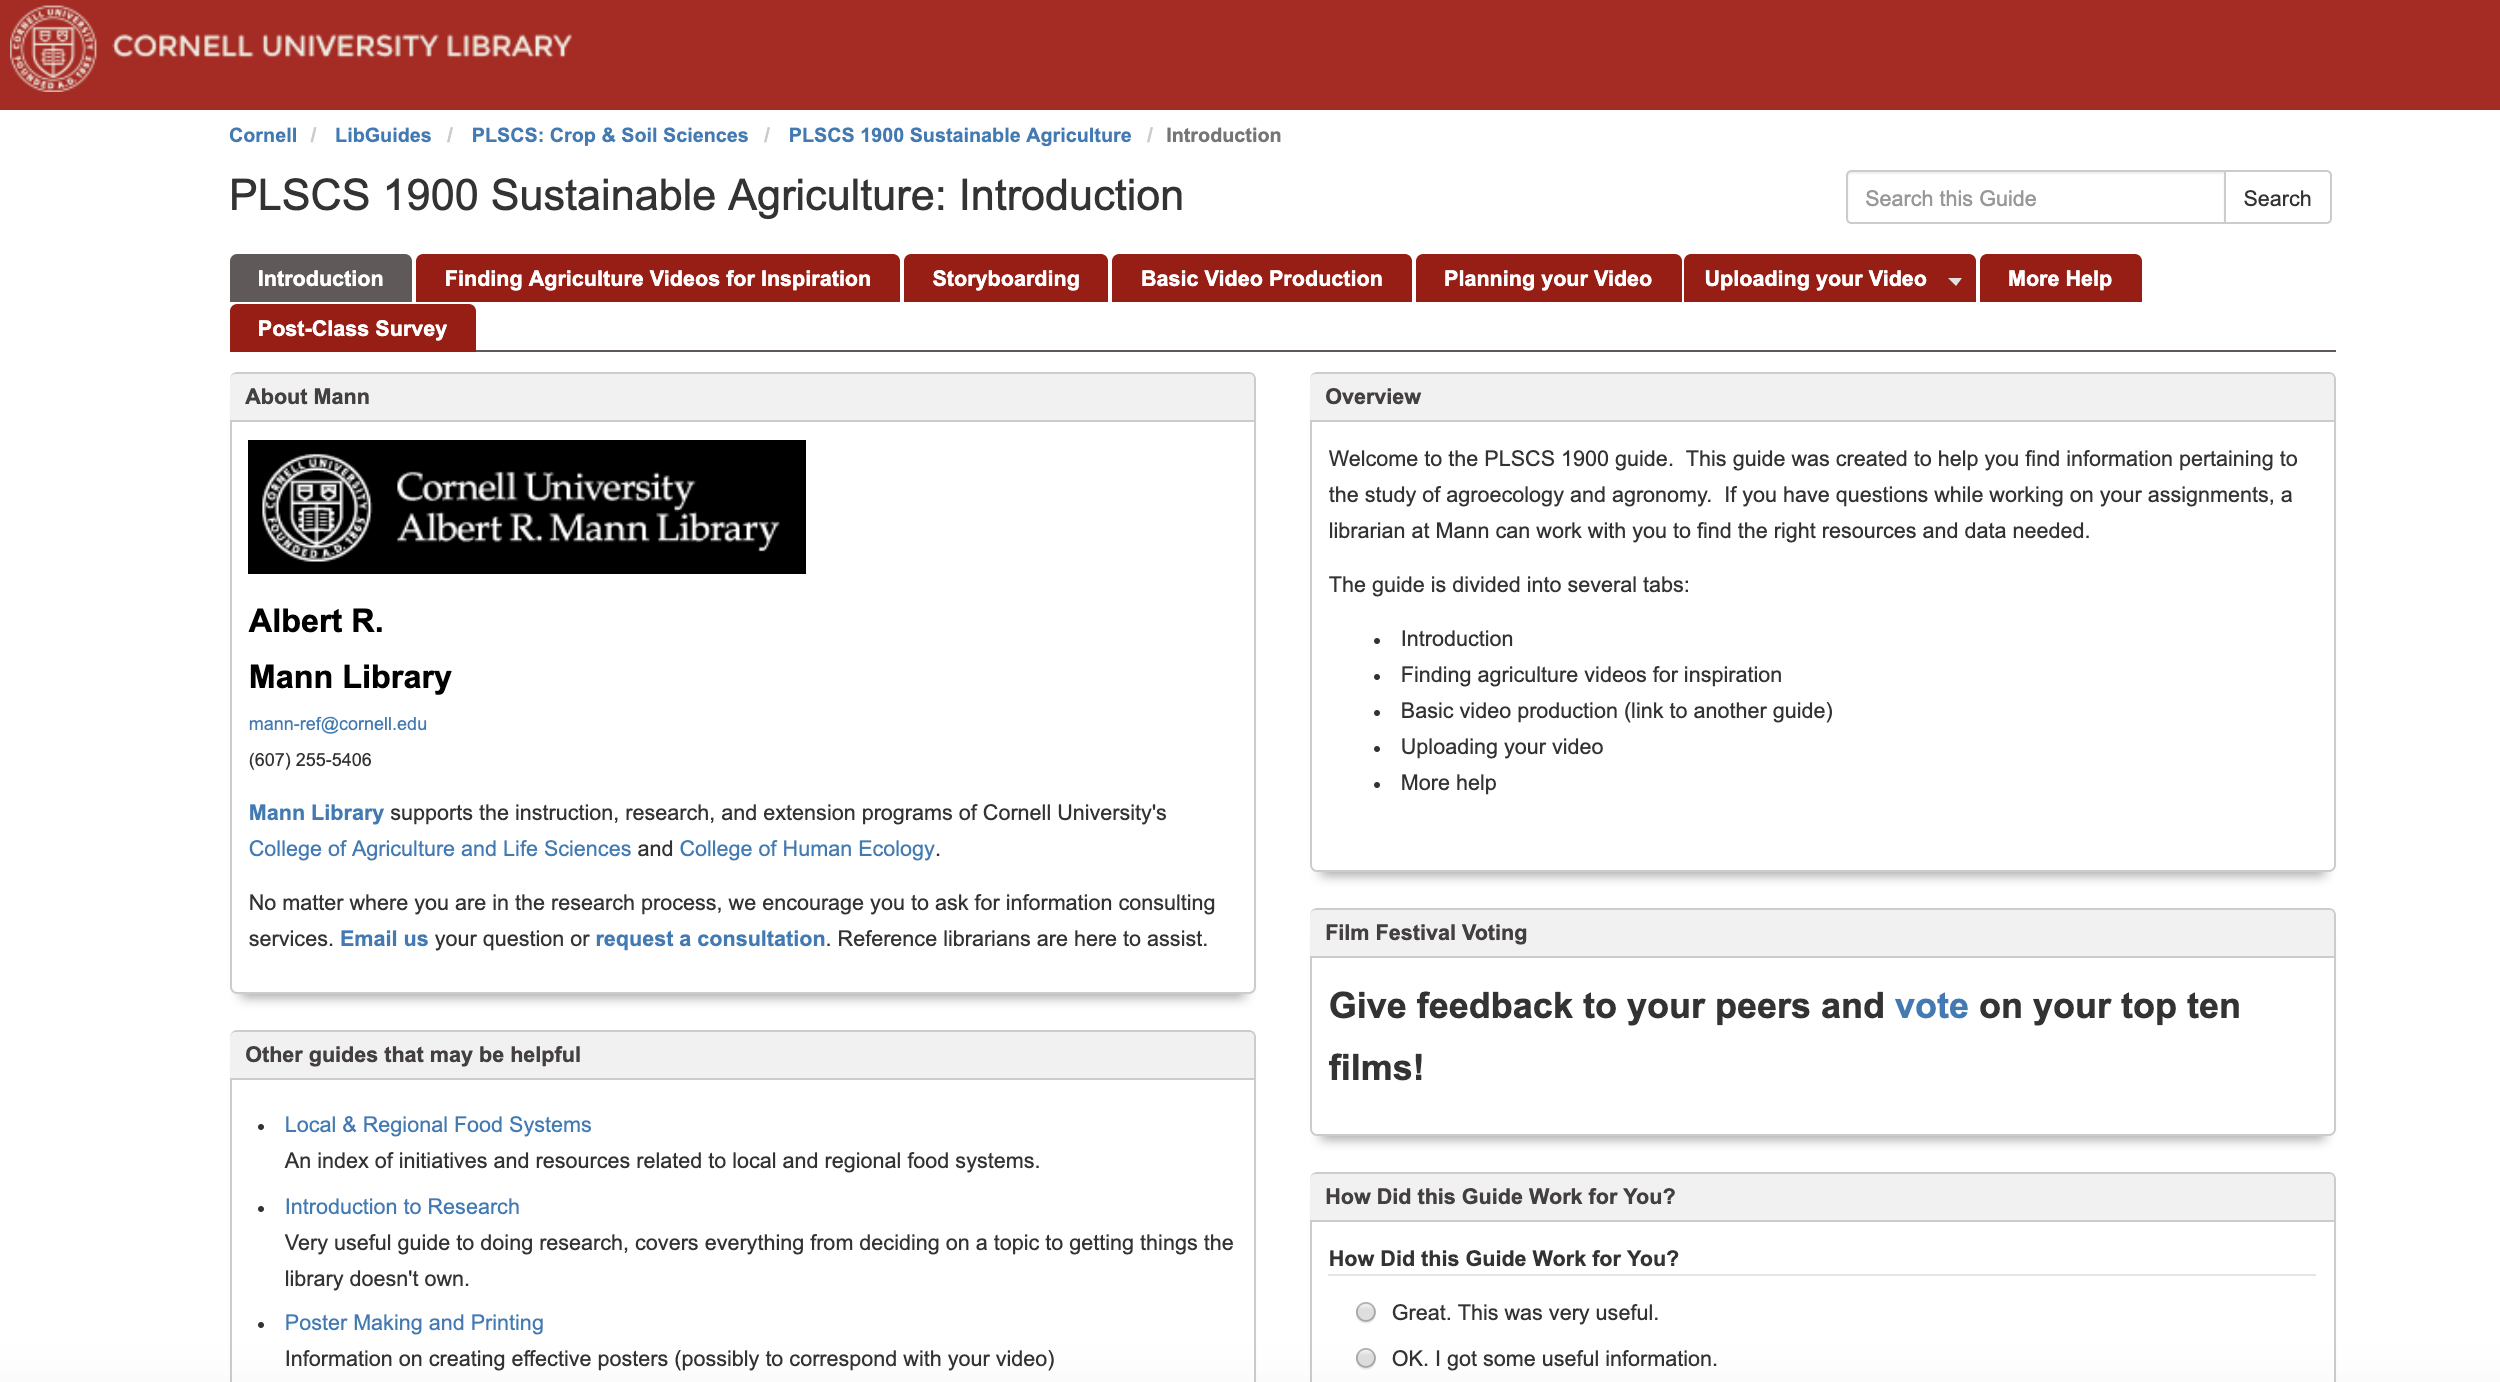This screenshot has width=2500, height=1382.
Task: Open Introduction to Research guide link
Action: click(x=403, y=1205)
